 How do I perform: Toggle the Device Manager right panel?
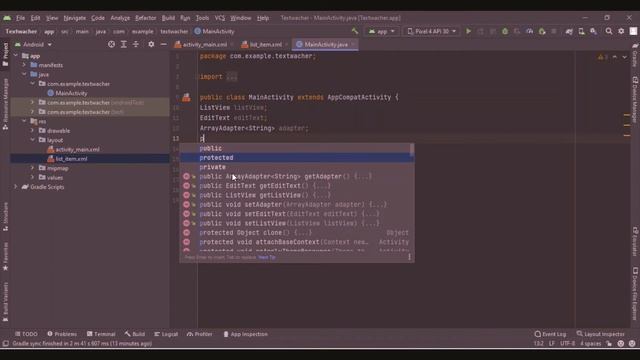[635, 99]
